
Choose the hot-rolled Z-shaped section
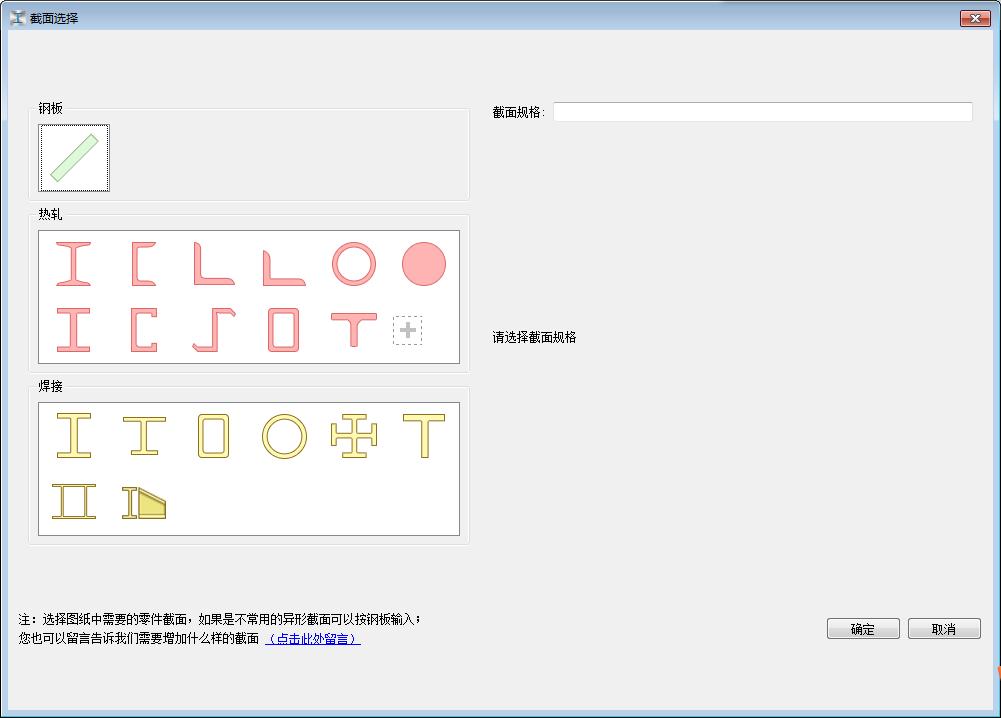pos(214,330)
